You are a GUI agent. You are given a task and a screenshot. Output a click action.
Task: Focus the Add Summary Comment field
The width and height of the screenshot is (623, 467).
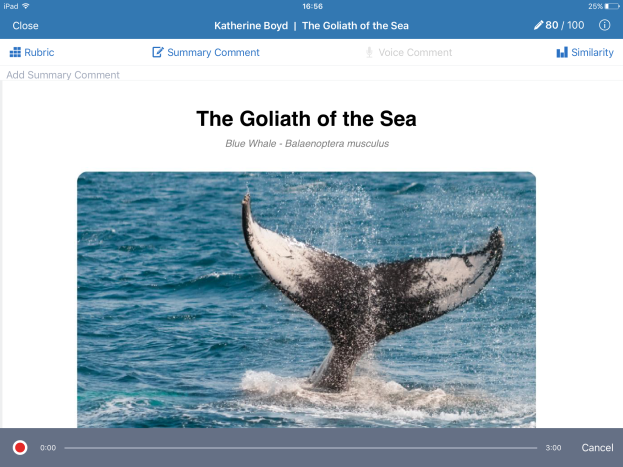[312, 75]
